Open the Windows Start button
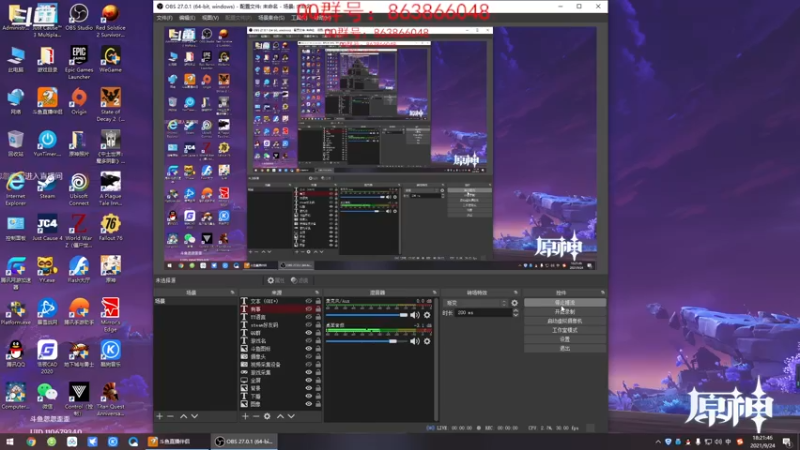The image size is (800, 450). pos(10,442)
